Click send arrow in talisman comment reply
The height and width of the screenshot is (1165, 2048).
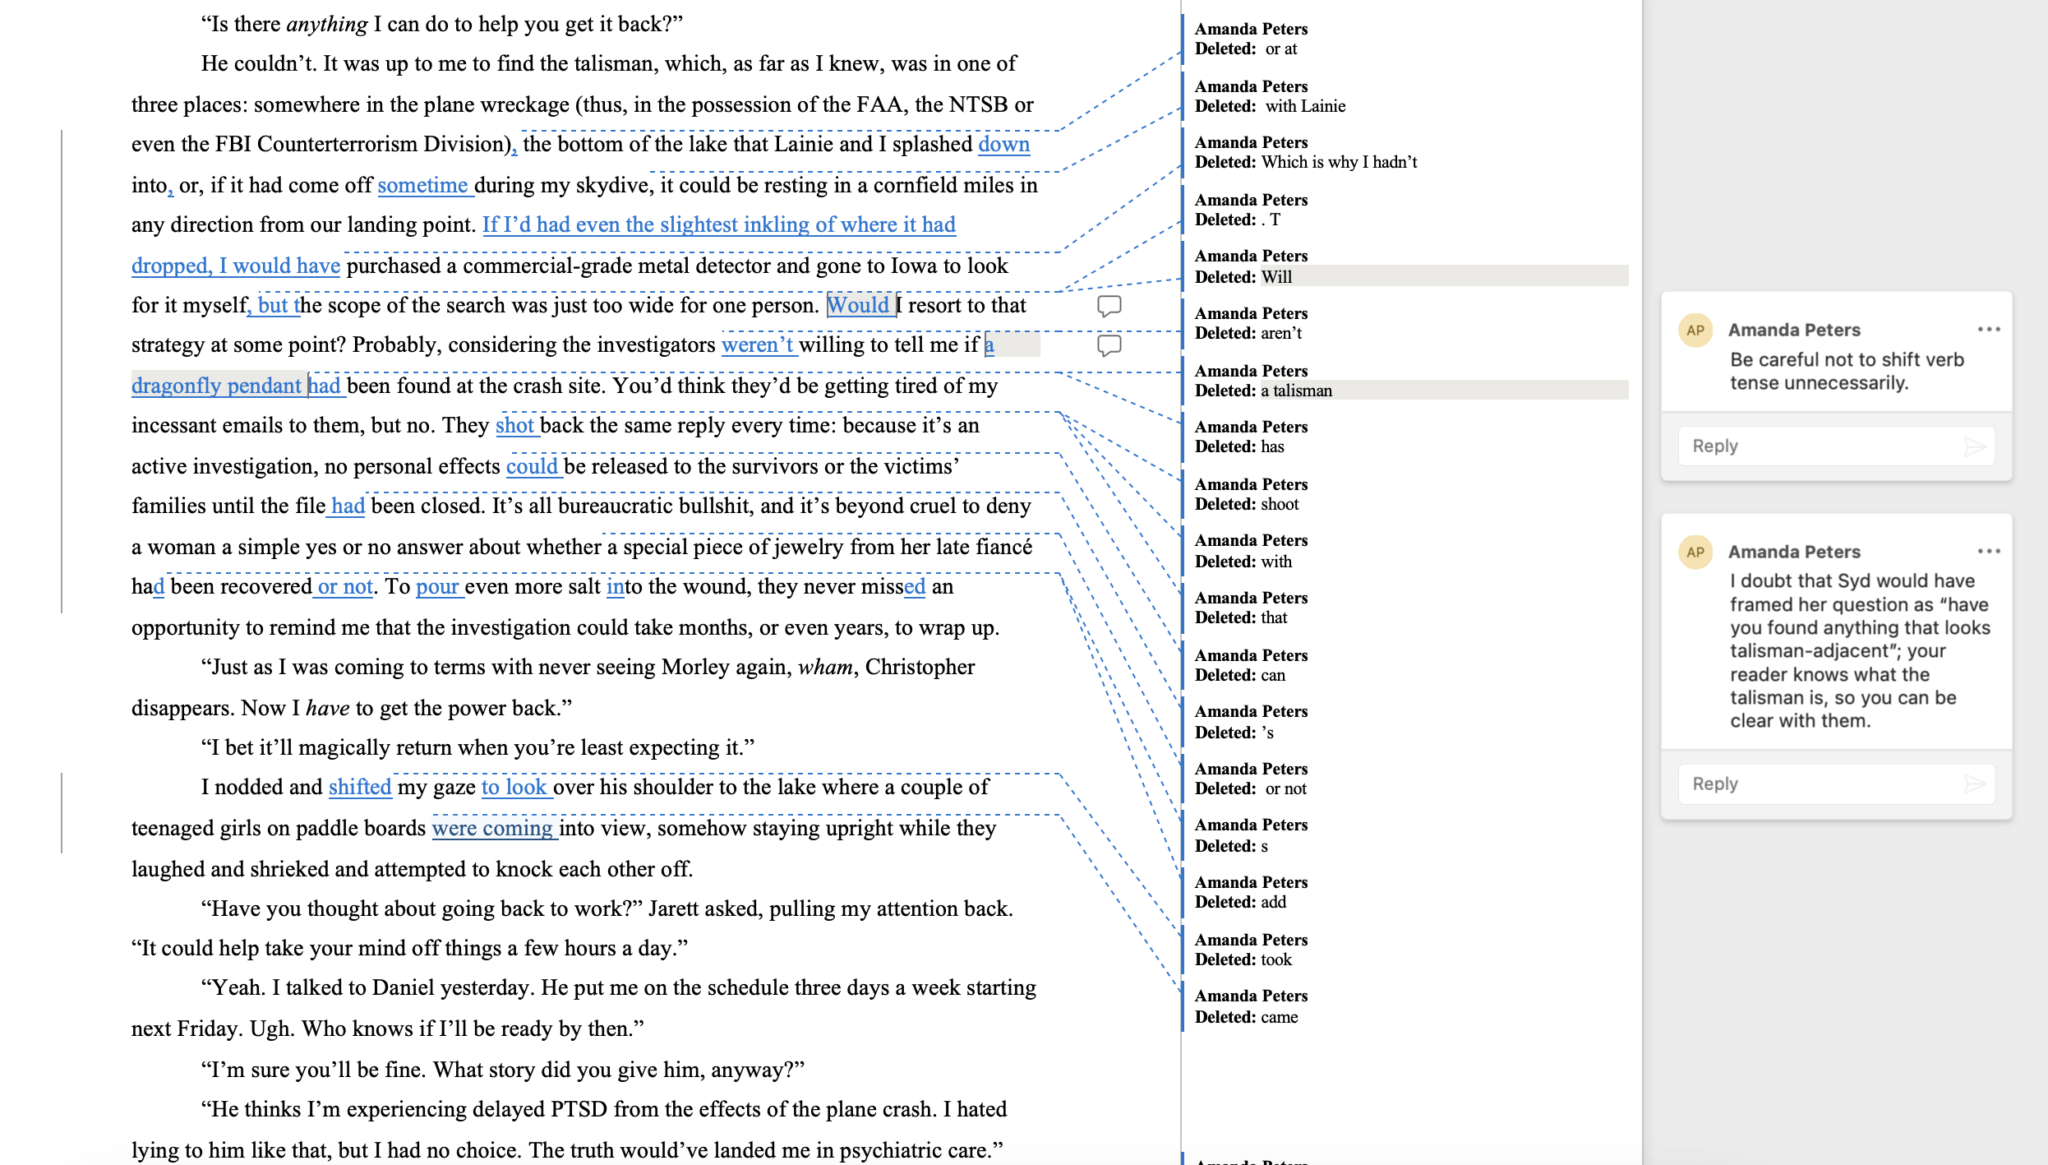[1974, 784]
